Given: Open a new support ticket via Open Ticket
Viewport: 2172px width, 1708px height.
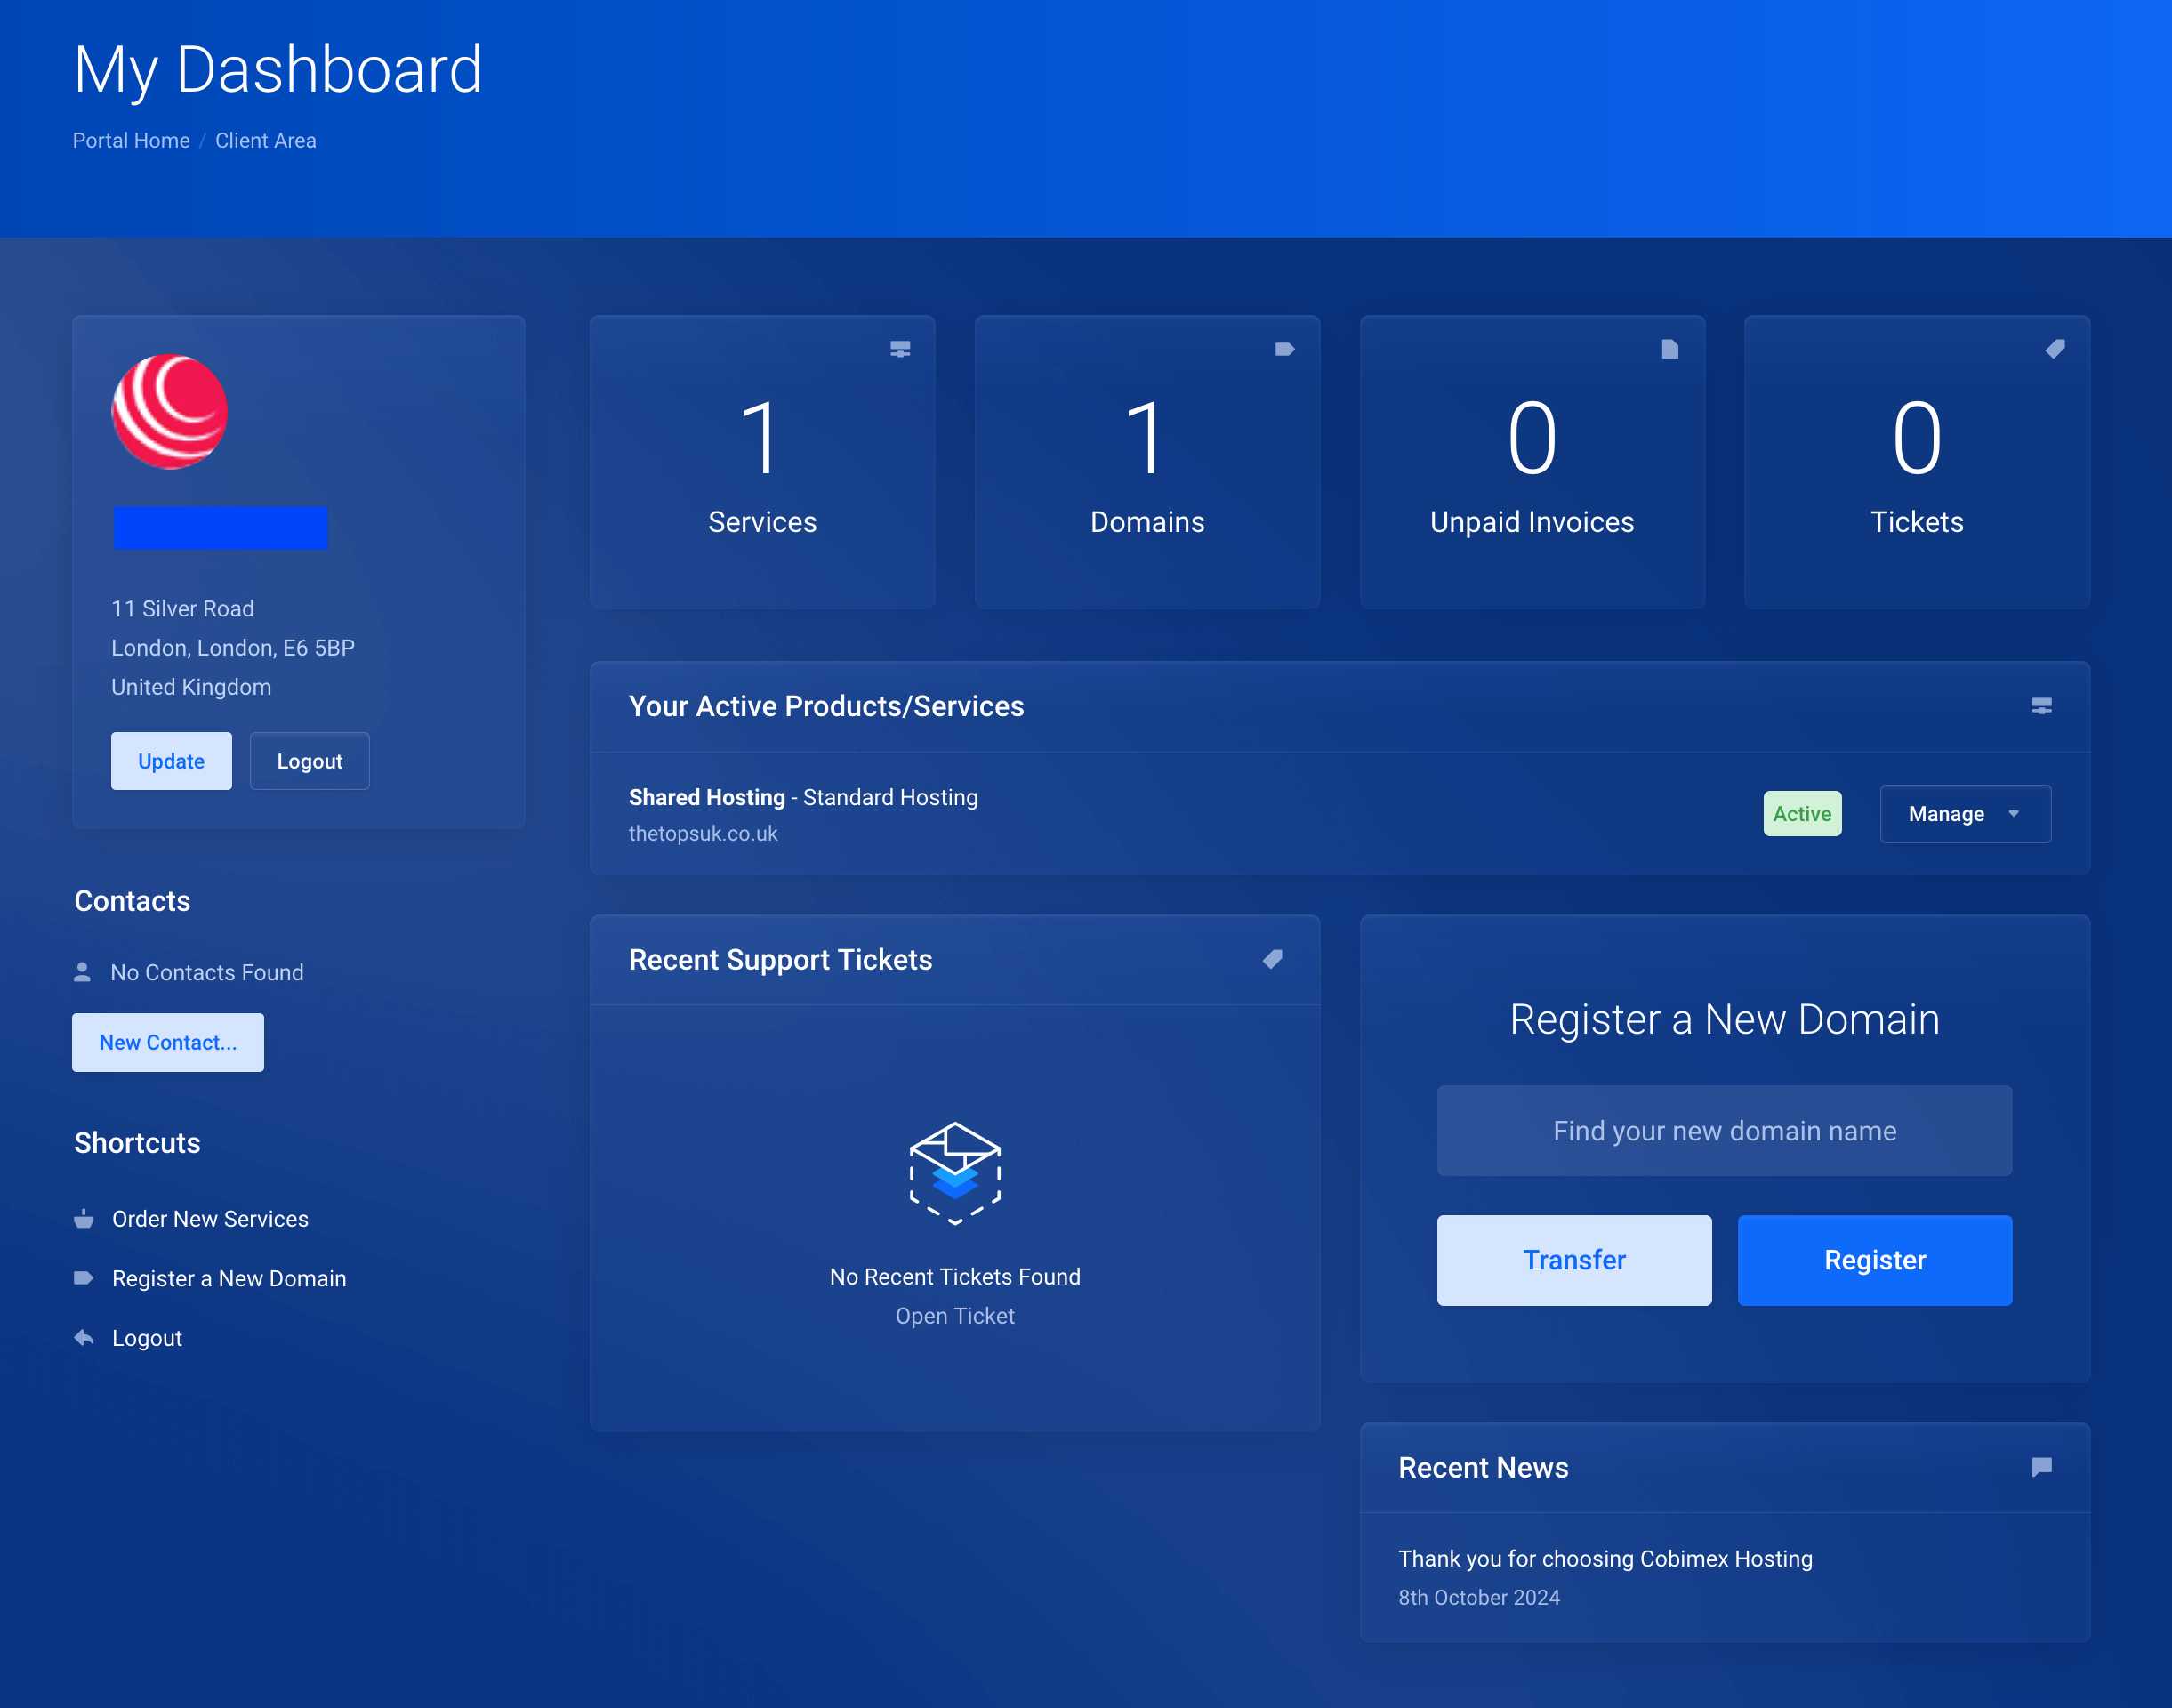Looking at the screenshot, I should point(955,1315).
